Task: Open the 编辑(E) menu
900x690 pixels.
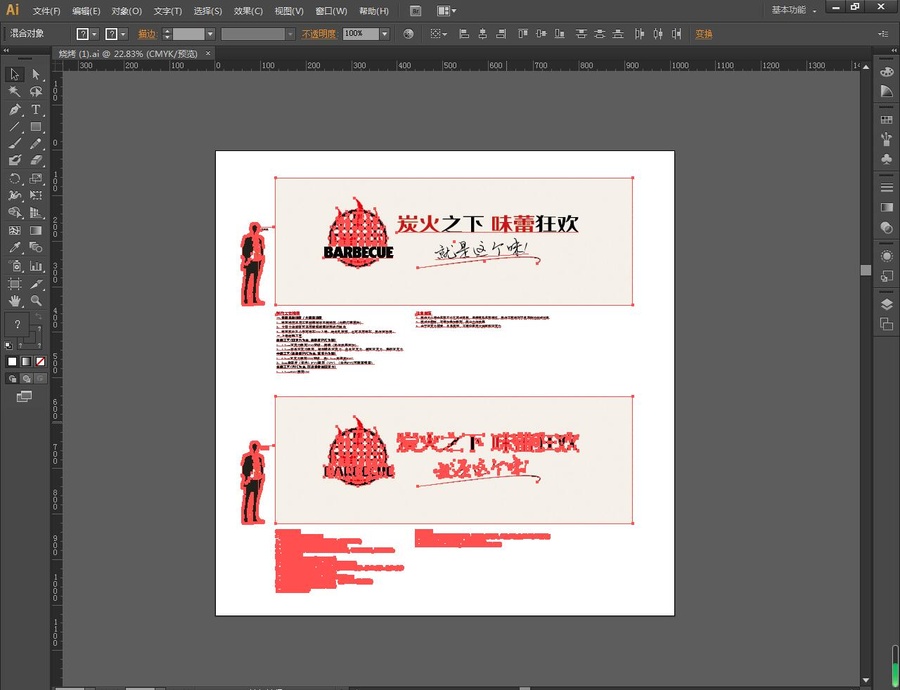Action: 86,11
